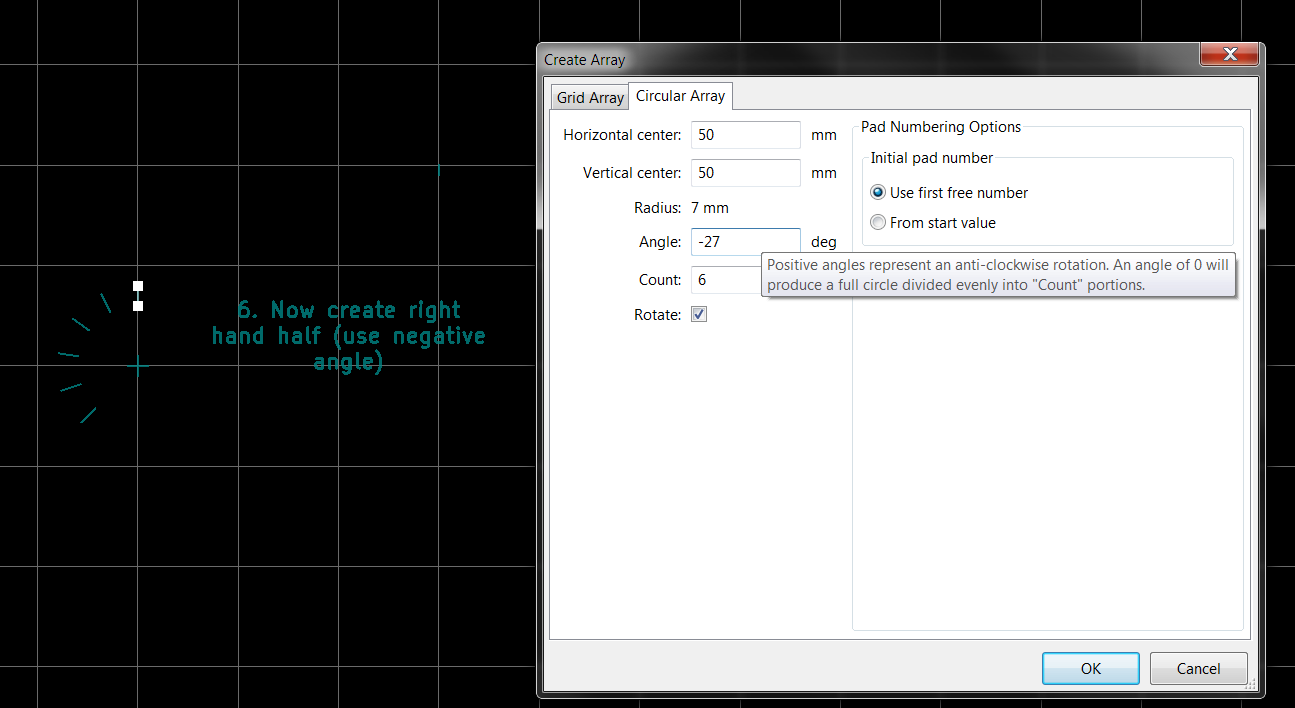Click the Angle field showing -27

click(x=745, y=242)
